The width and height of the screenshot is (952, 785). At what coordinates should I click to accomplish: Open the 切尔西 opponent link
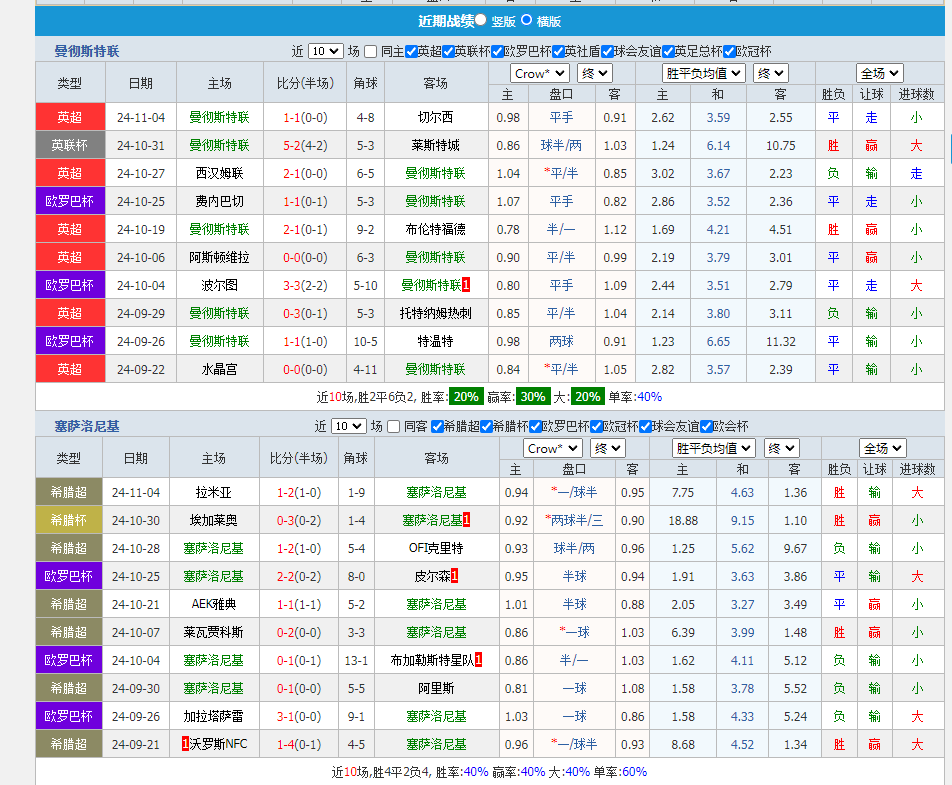pyautogui.click(x=435, y=117)
